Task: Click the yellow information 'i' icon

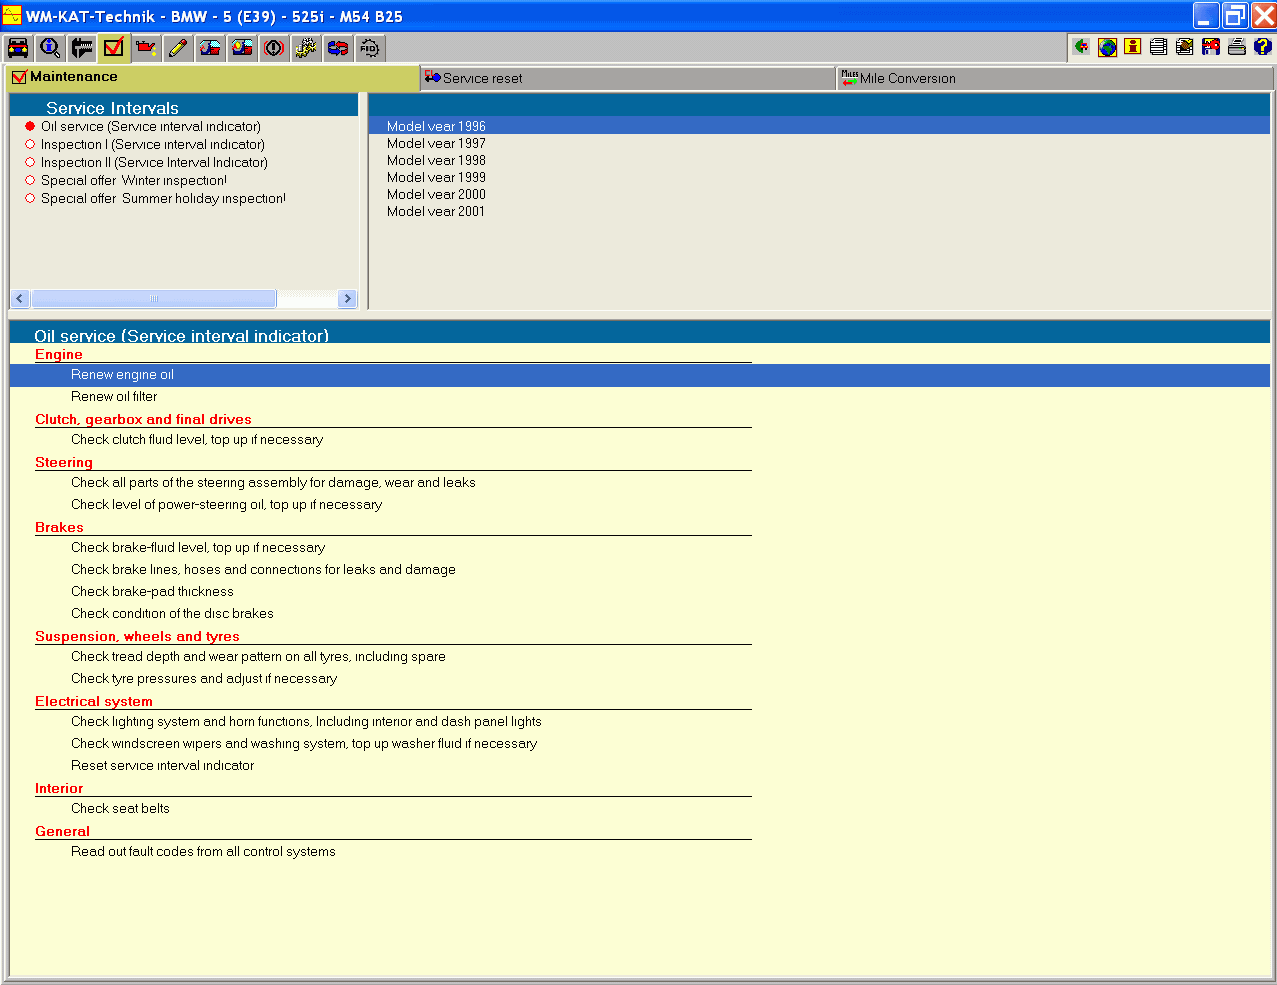Action: [1133, 46]
